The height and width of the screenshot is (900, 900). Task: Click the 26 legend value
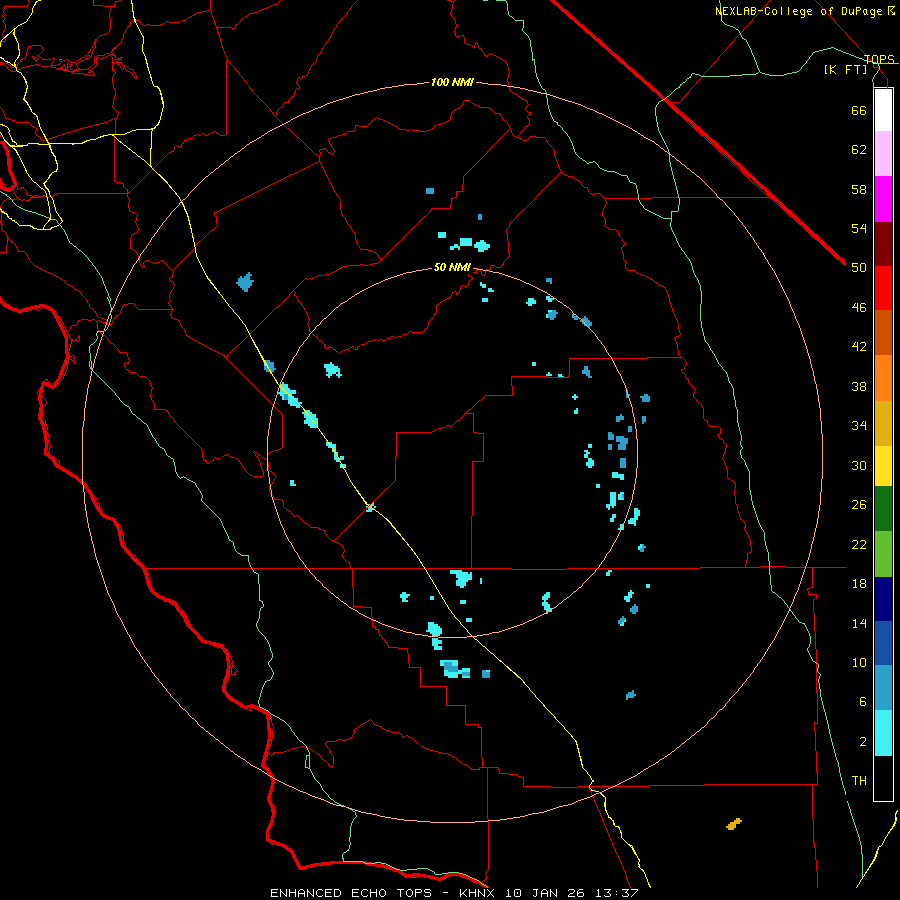point(859,505)
